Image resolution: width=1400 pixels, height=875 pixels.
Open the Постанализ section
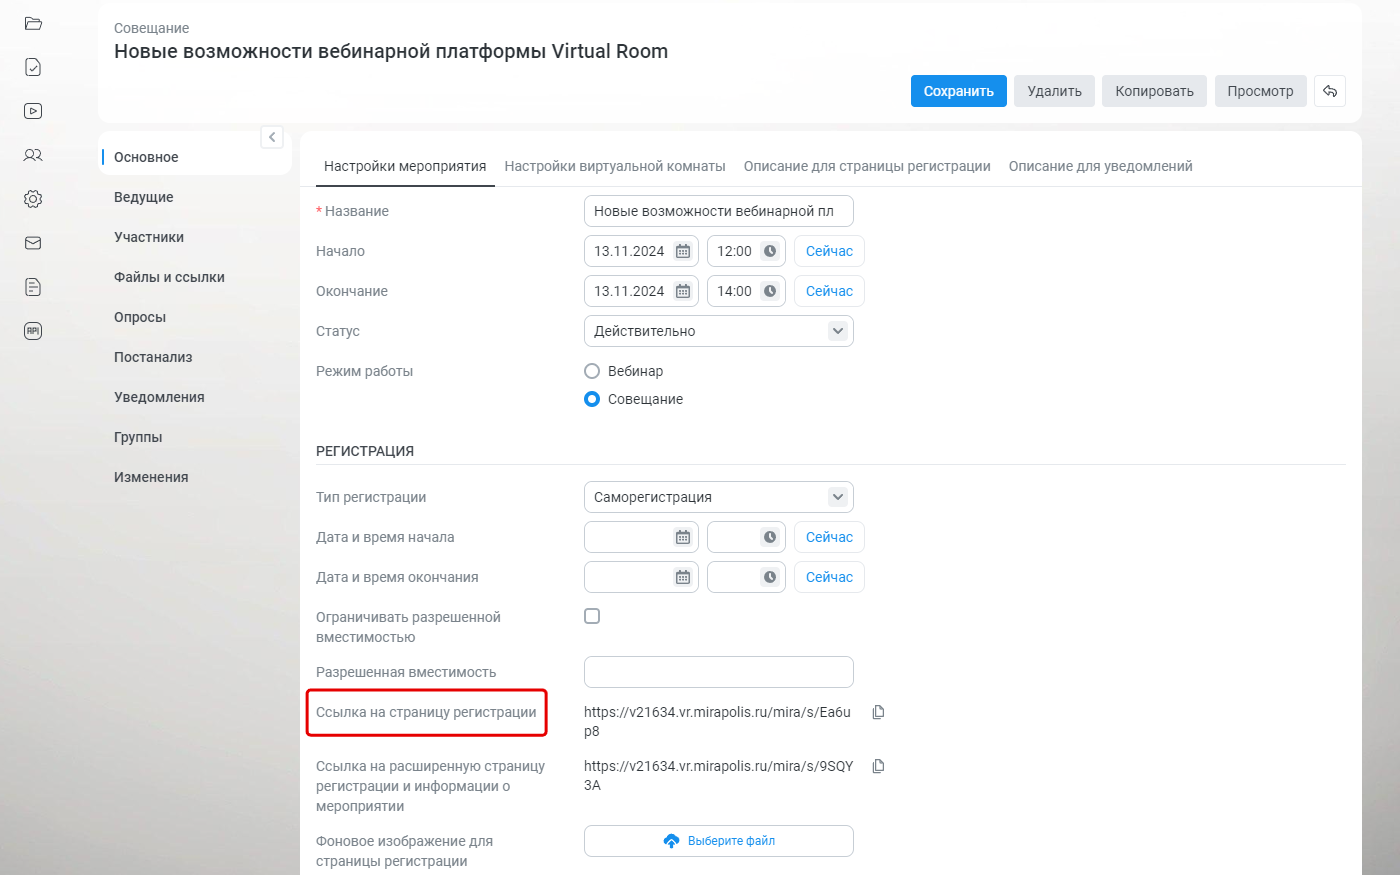(x=153, y=357)
